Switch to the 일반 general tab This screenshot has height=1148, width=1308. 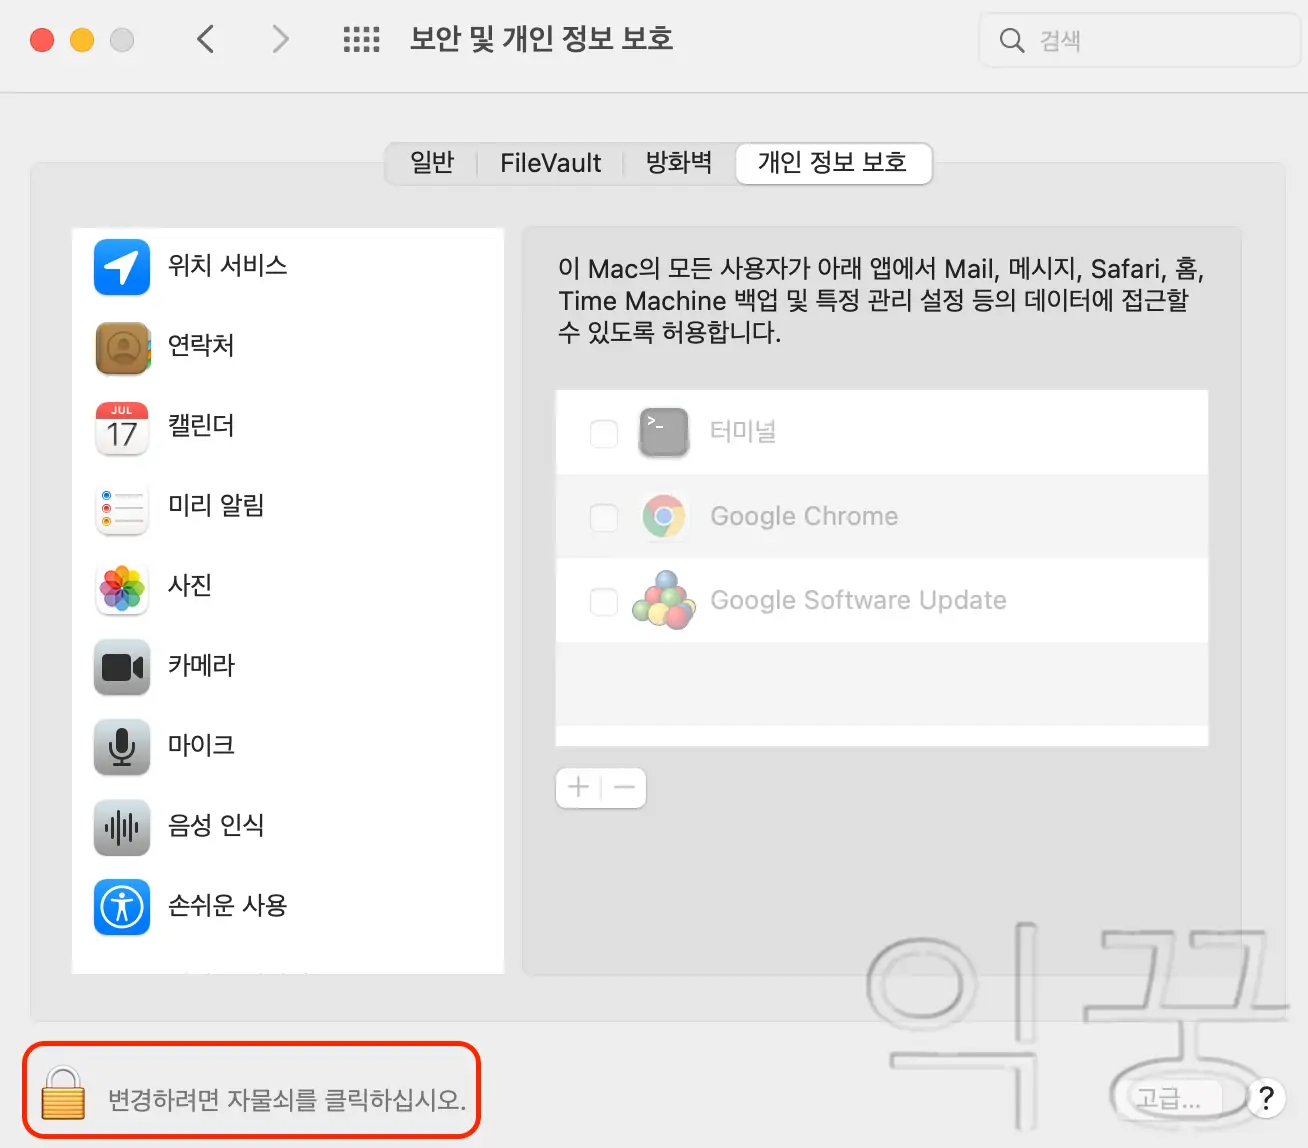point(431,163)
